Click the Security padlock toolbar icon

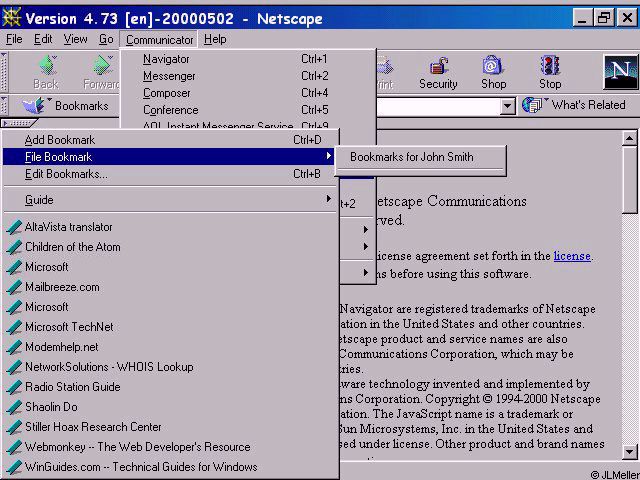(438, 66)
